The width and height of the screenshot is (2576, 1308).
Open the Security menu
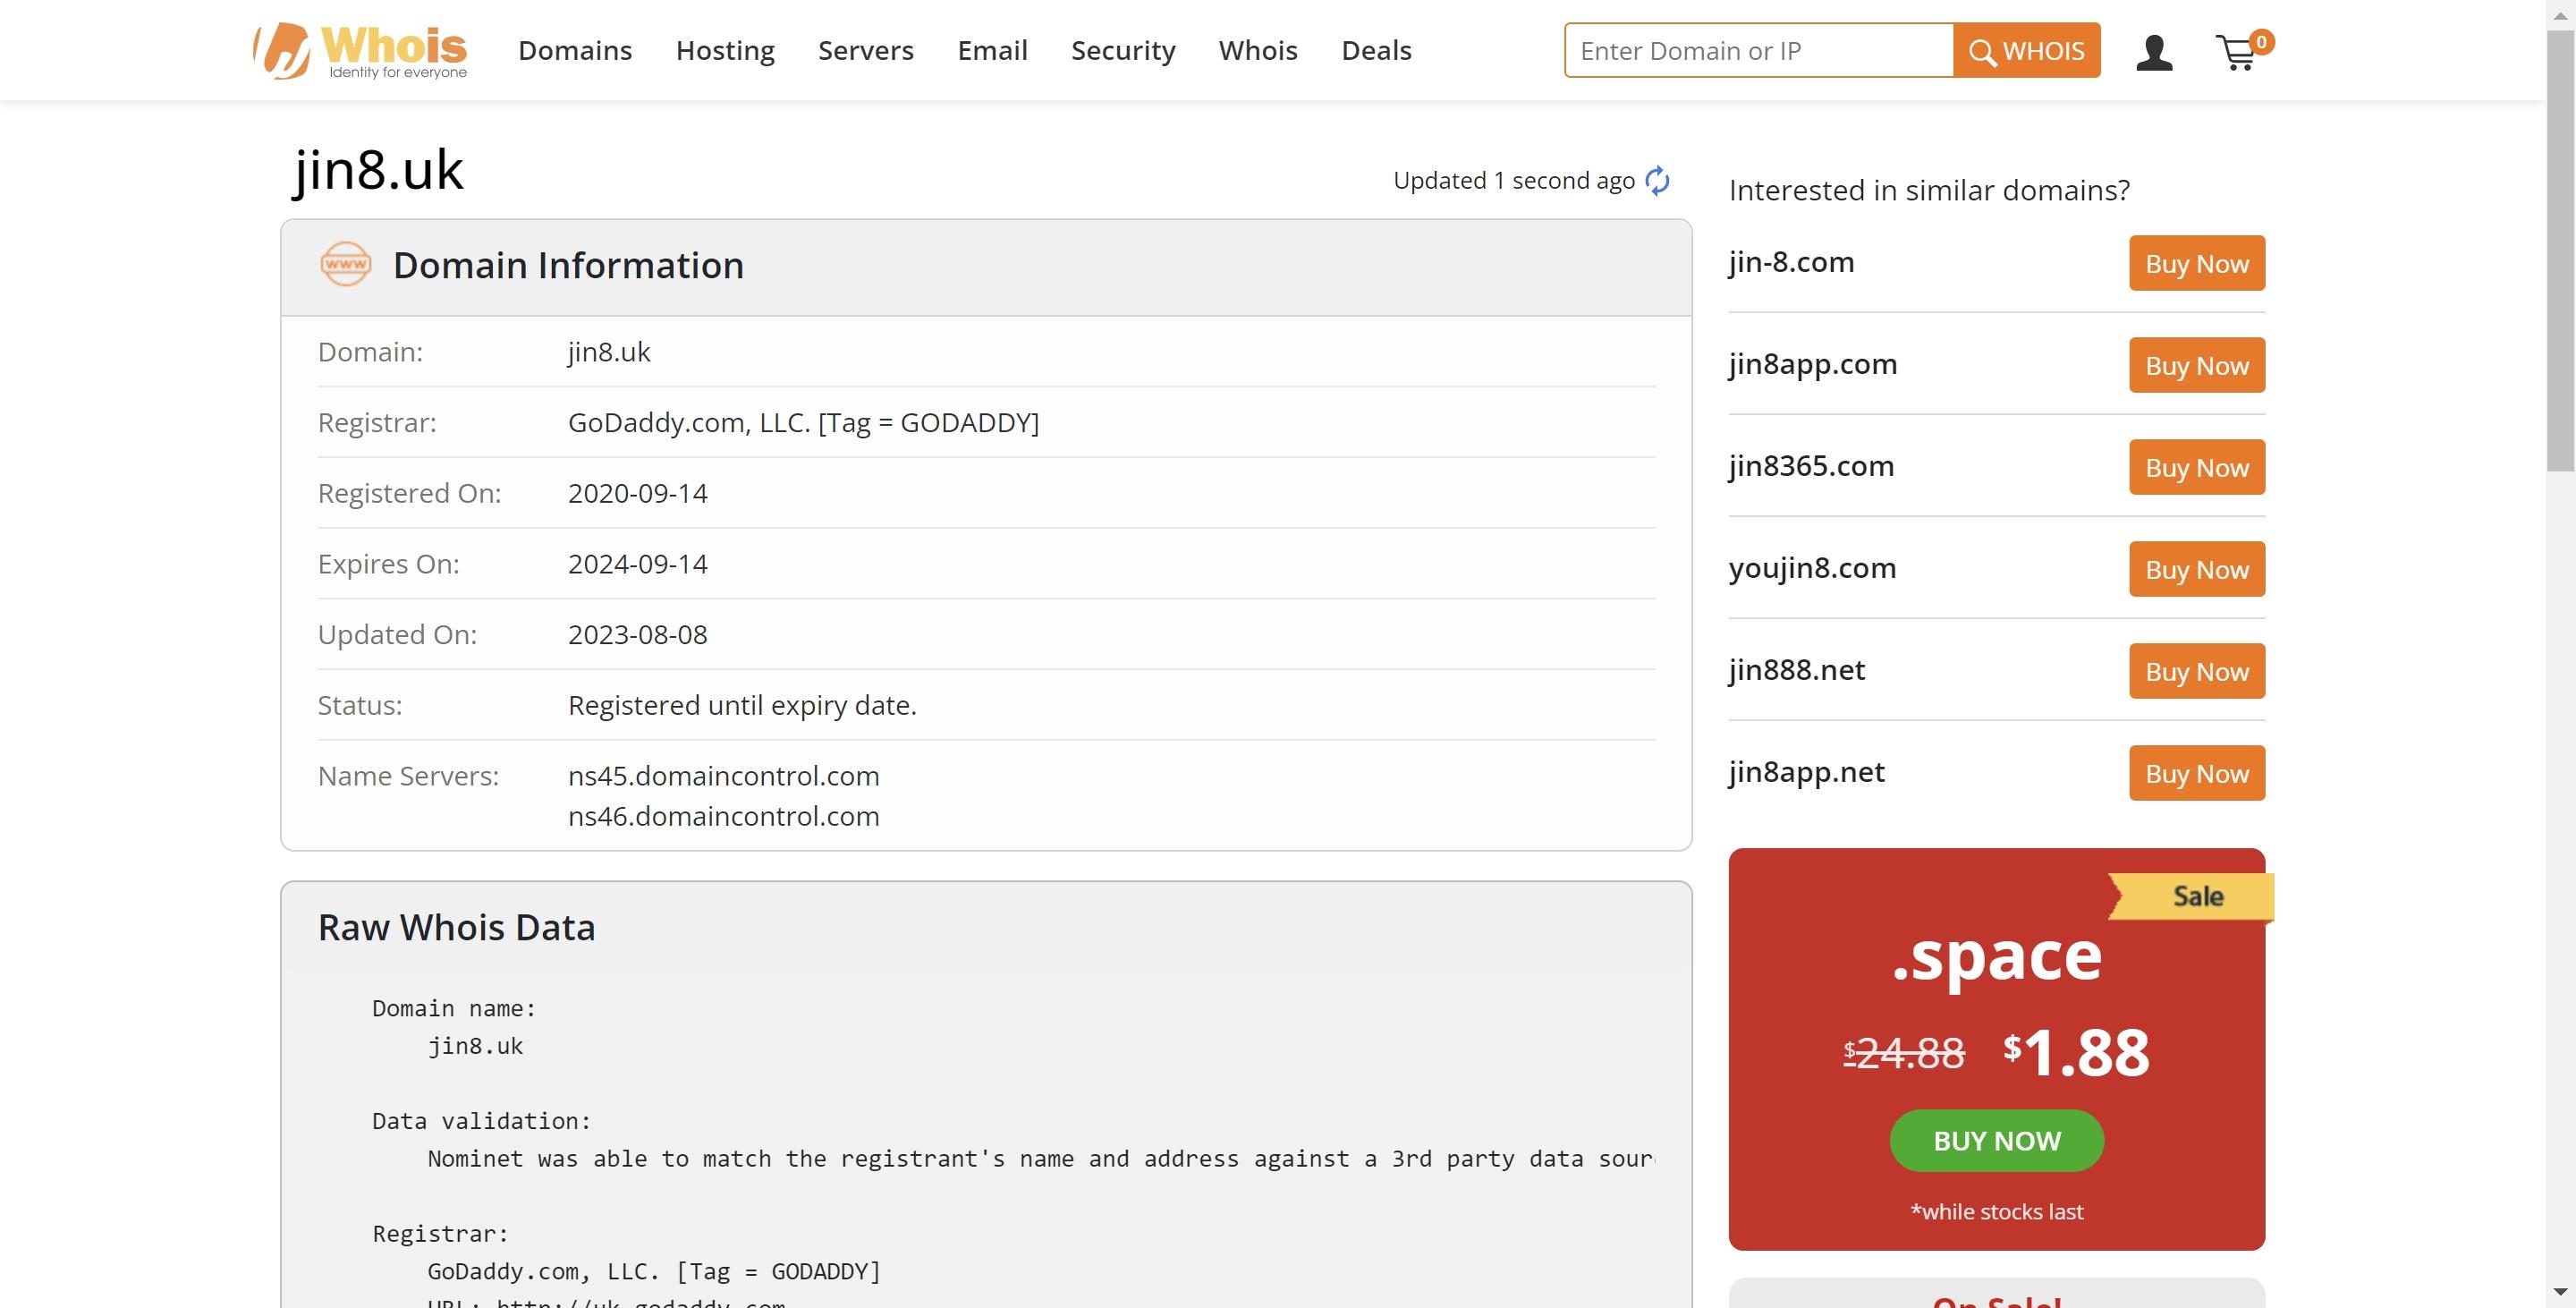(x=1123, y=50)
